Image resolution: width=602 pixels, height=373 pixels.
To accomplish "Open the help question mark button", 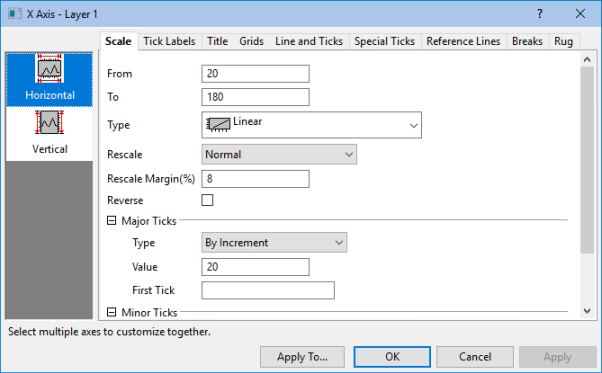I will (x=540, y=14).
